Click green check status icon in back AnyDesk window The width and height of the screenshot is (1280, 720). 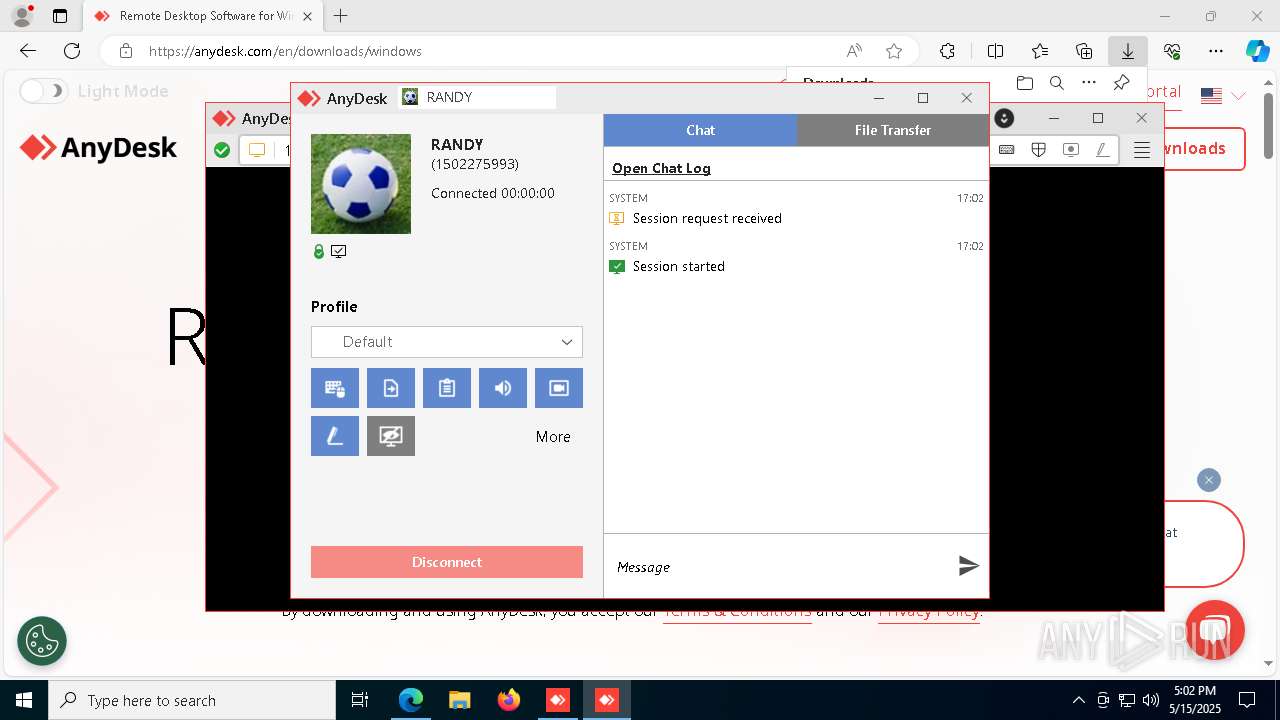[222, 150]
